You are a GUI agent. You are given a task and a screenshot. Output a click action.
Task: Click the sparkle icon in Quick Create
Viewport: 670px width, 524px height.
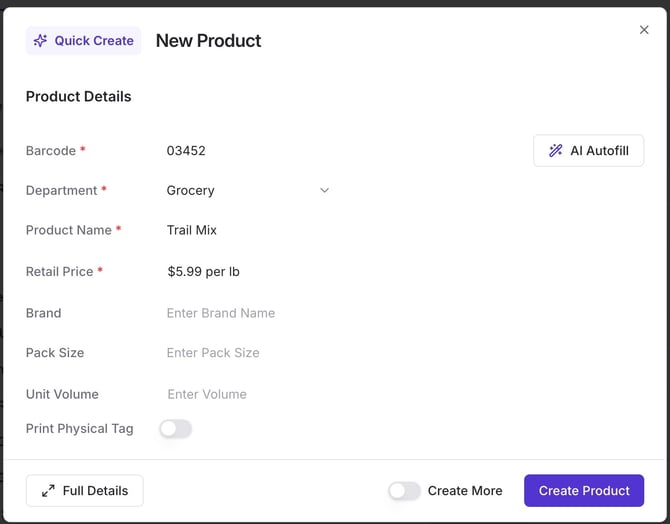(40, 41)
